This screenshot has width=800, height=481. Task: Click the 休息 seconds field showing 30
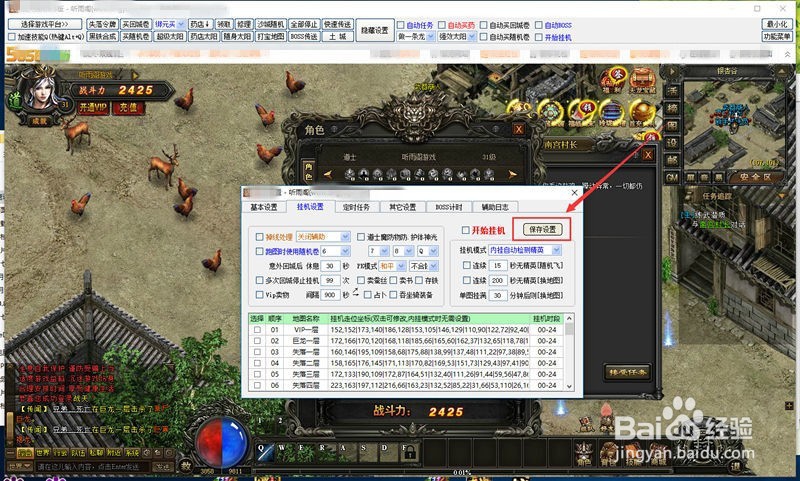click(x=330, y=266)
